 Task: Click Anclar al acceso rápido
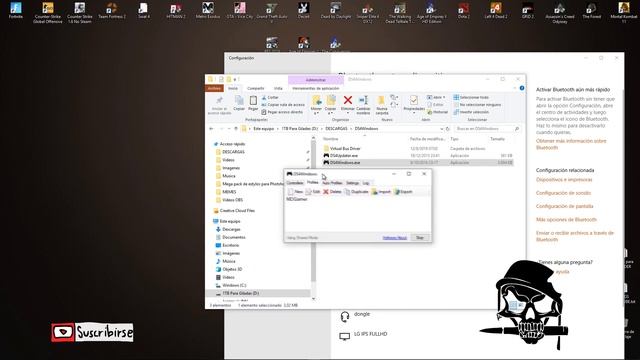[219, 105]
